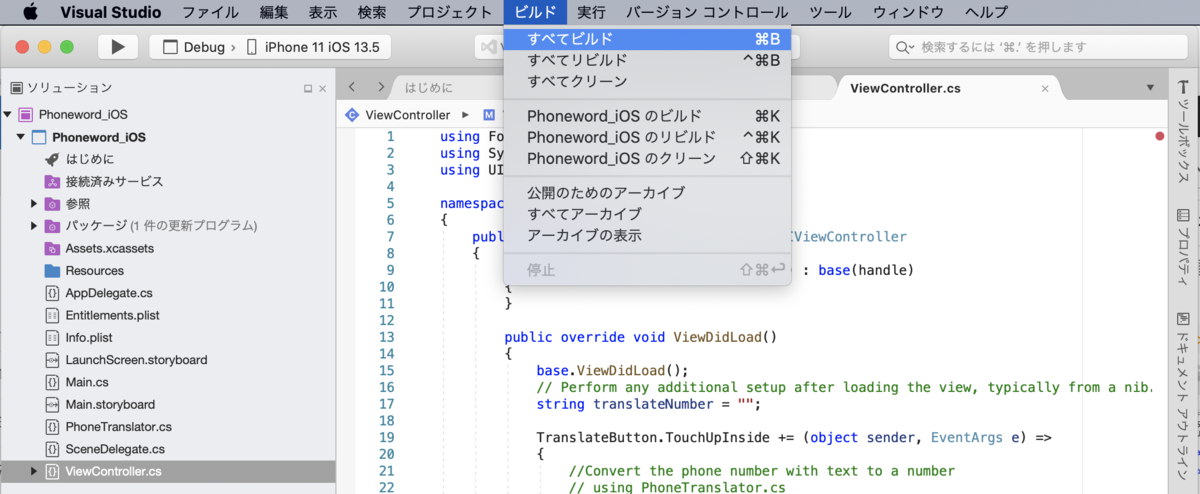
Task: Click the rocket icon beside はじめに
Action: (x=52, y=159)
